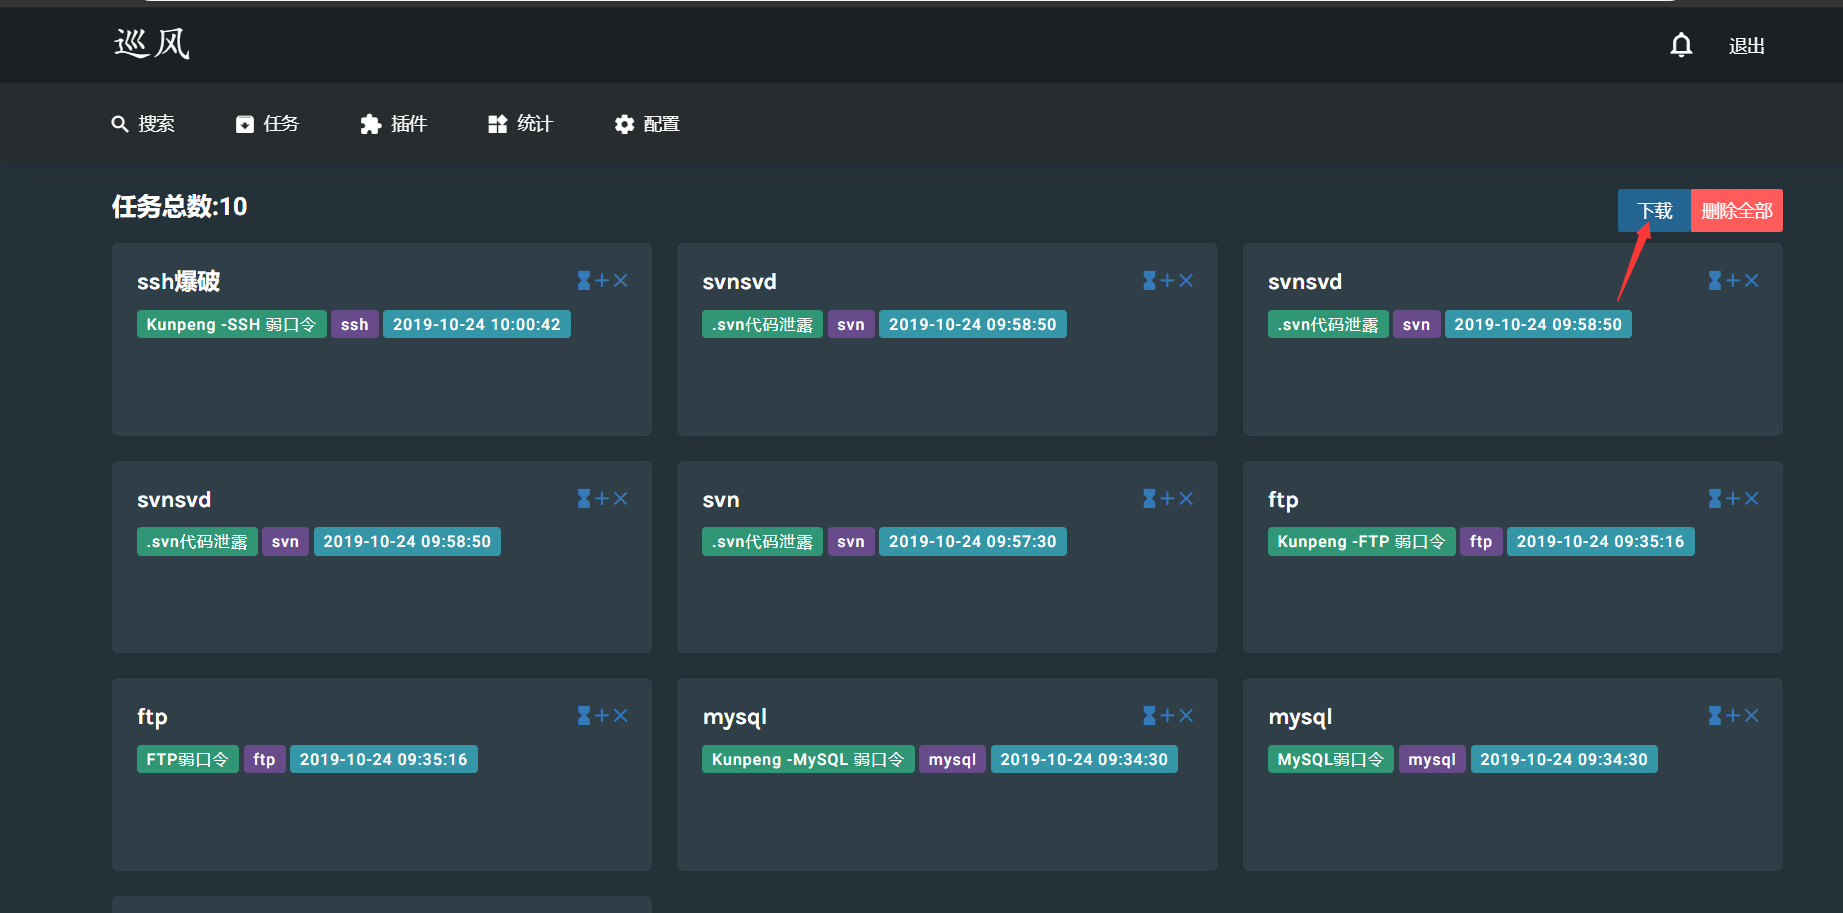Click the Kunpeng -SSH 弱口令 tag
1843x913 pixels.
[231, 325]
